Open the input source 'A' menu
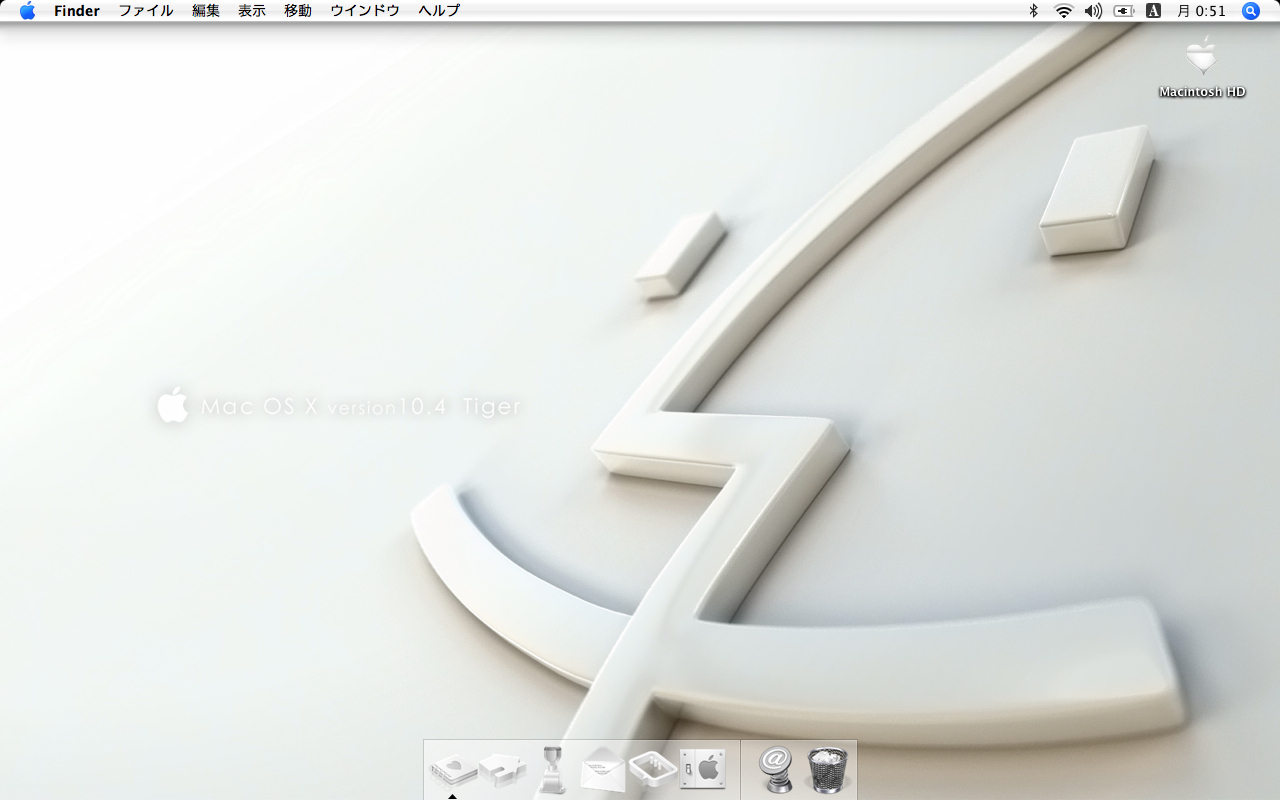Image resolution: width=1280 pixels, height=800 pixels. [x=1153, y=11]
